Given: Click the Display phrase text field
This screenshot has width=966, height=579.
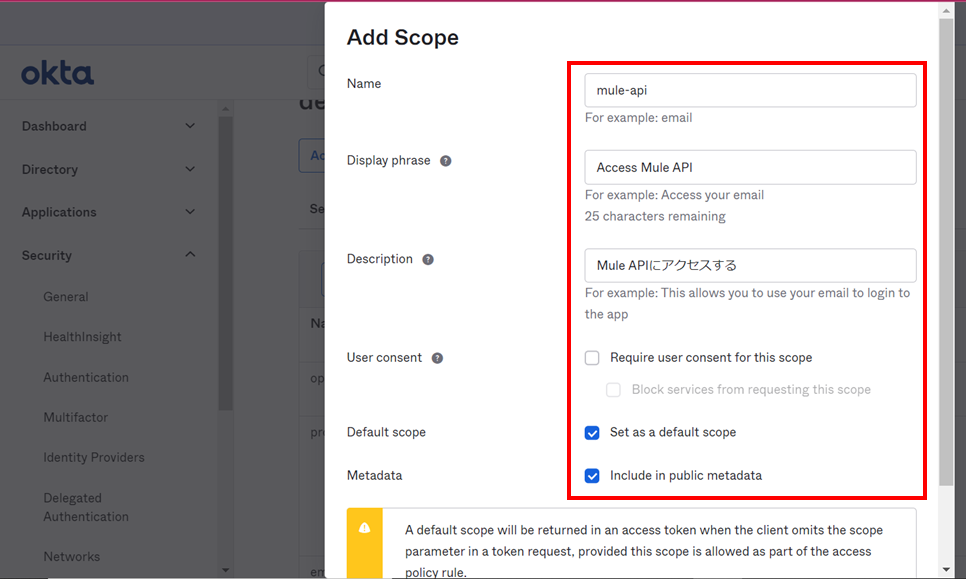Looking at the screenshot, I should pyautogui.click(x=750, y=167).
